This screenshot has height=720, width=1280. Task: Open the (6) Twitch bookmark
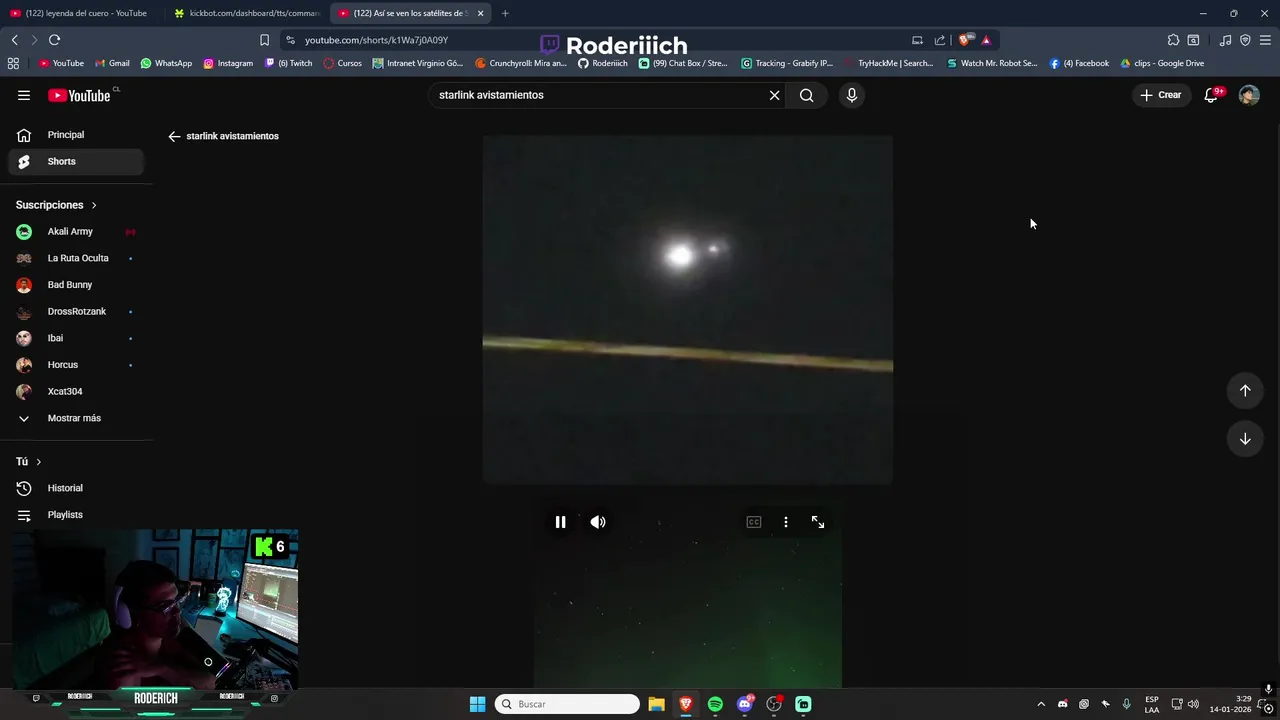(289, 63)
